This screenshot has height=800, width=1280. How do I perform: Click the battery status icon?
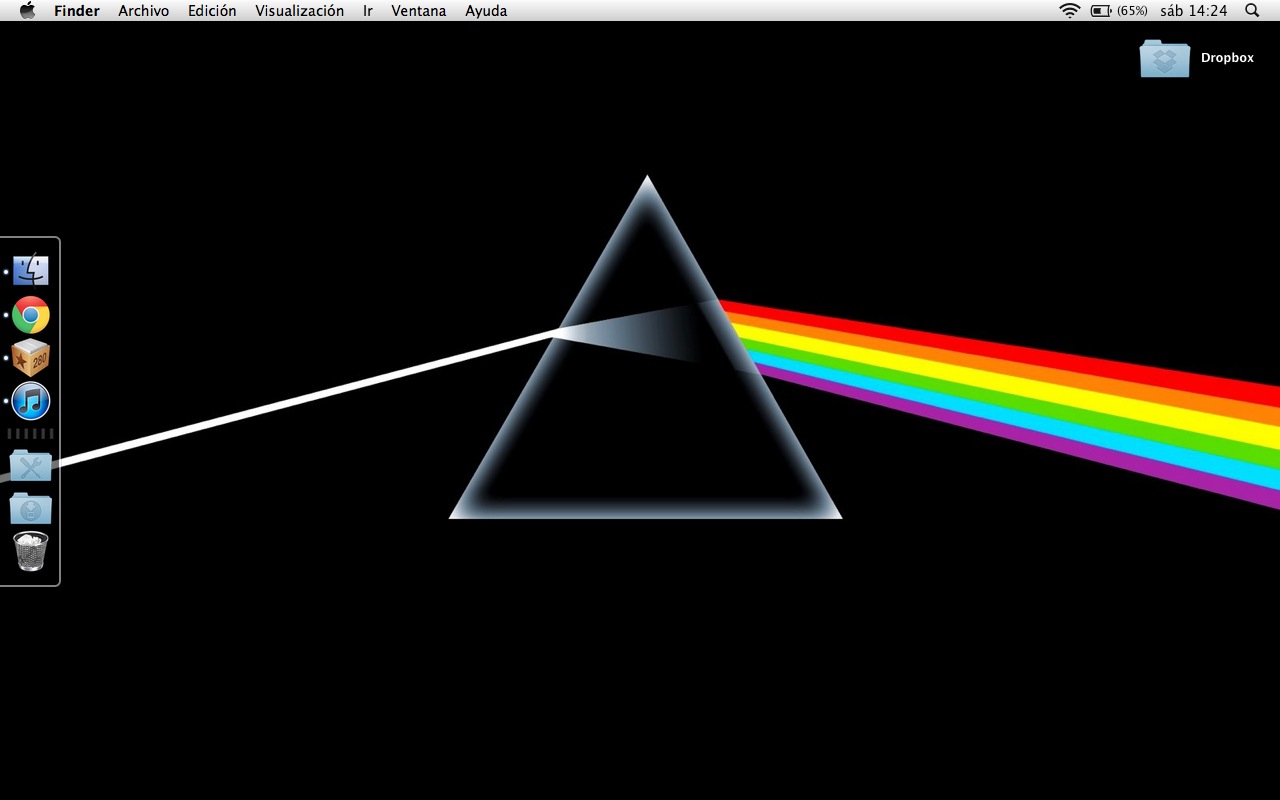(1101, 11)
